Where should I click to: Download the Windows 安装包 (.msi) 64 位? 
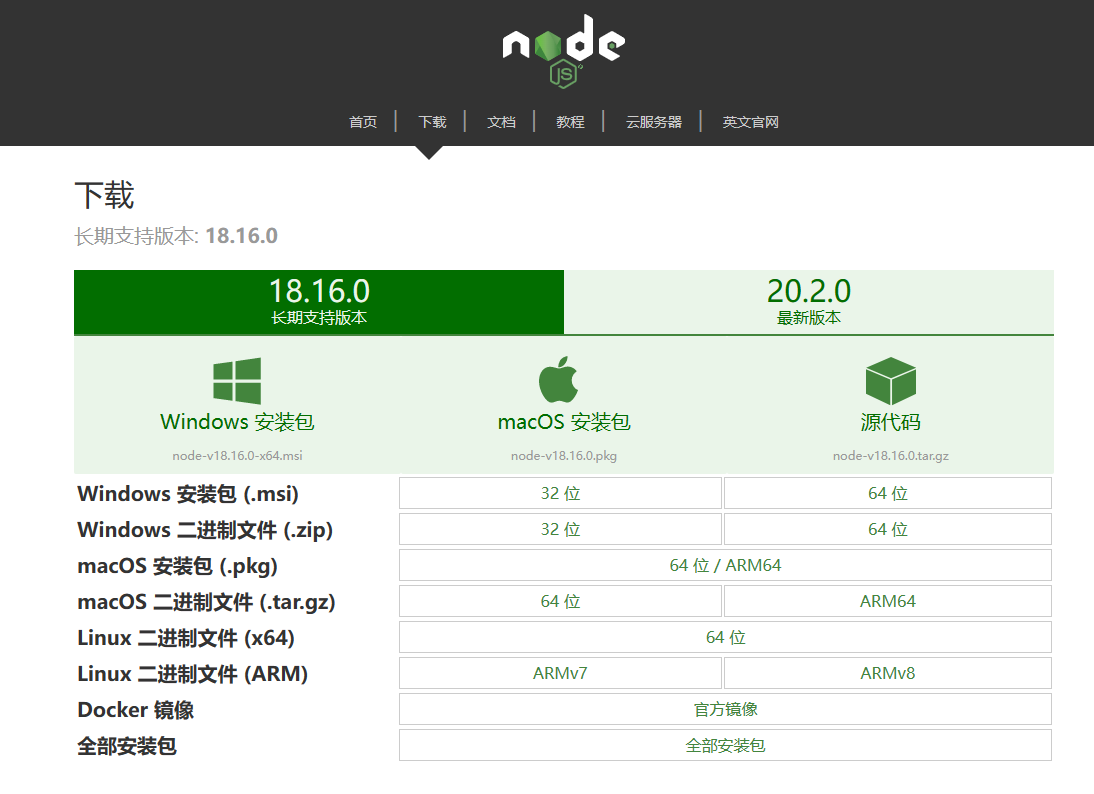coord(886,492)
